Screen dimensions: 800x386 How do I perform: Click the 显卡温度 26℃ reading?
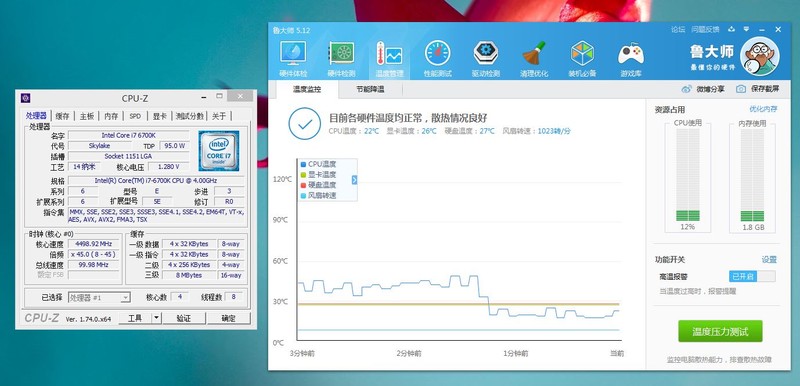click(x=412, y=131)
